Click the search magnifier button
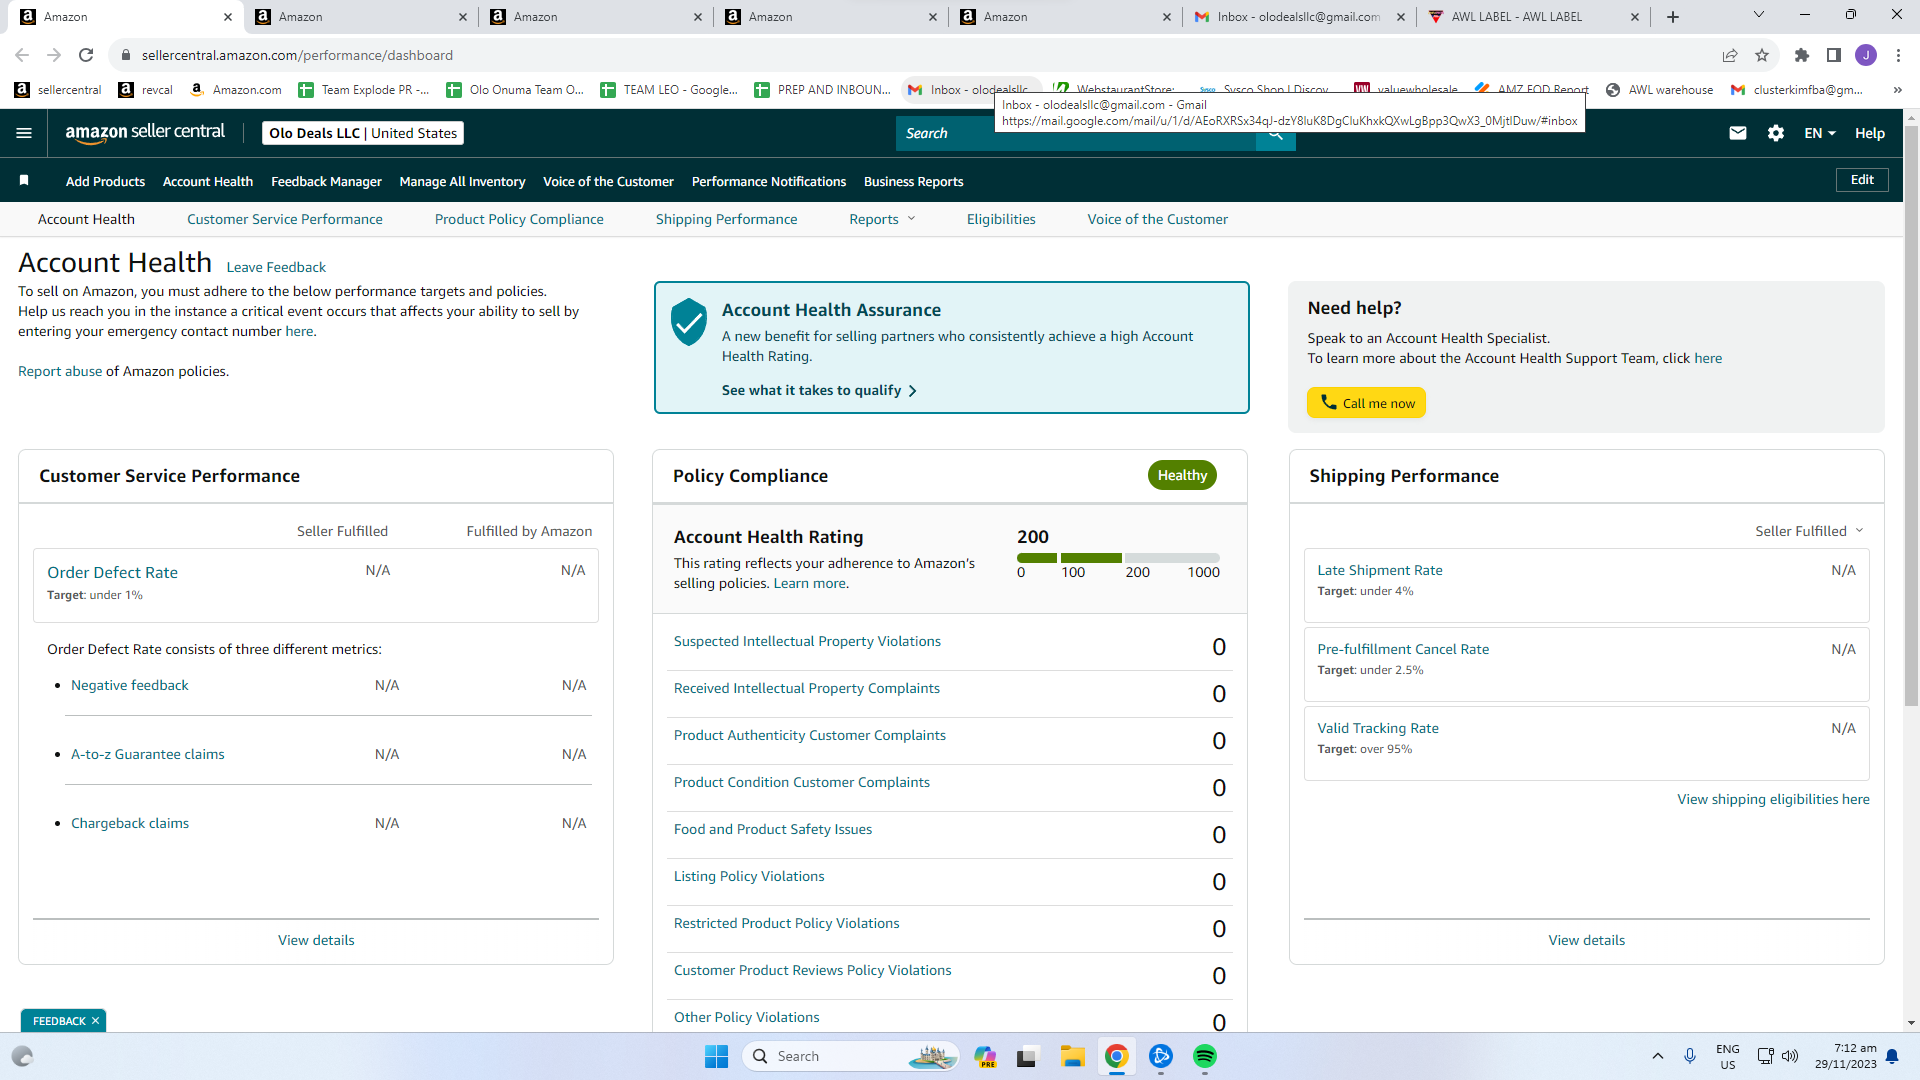 click(x=1275, y=134)
